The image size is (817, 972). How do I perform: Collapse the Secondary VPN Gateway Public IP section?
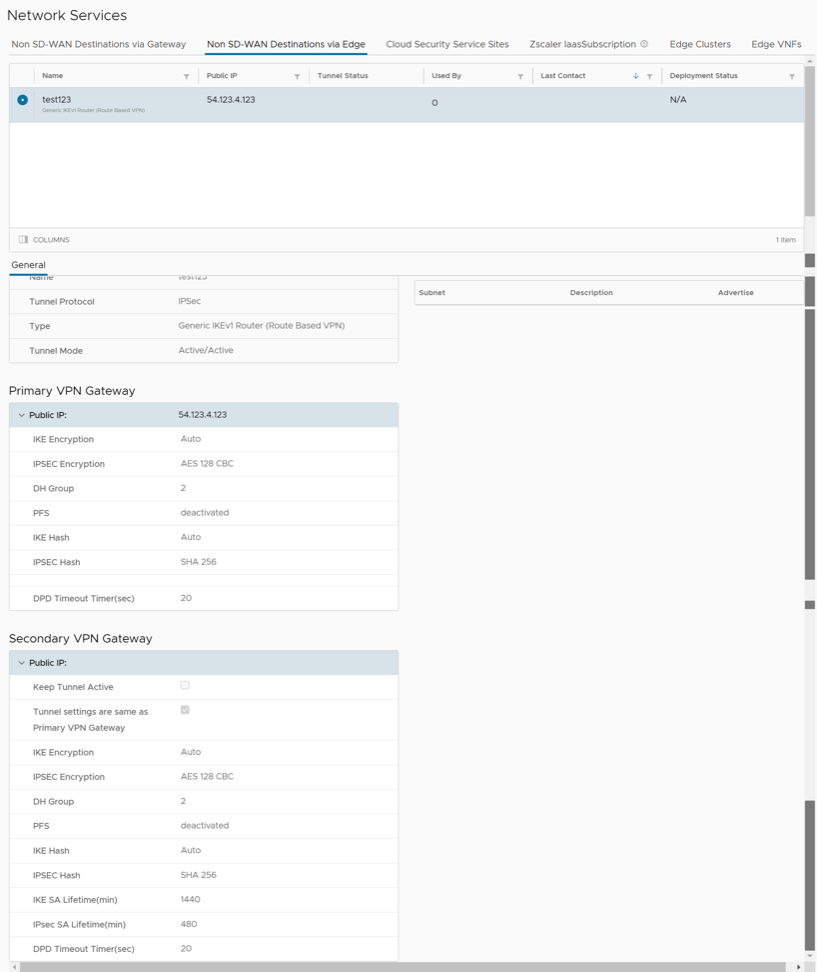tap(21, 662)
